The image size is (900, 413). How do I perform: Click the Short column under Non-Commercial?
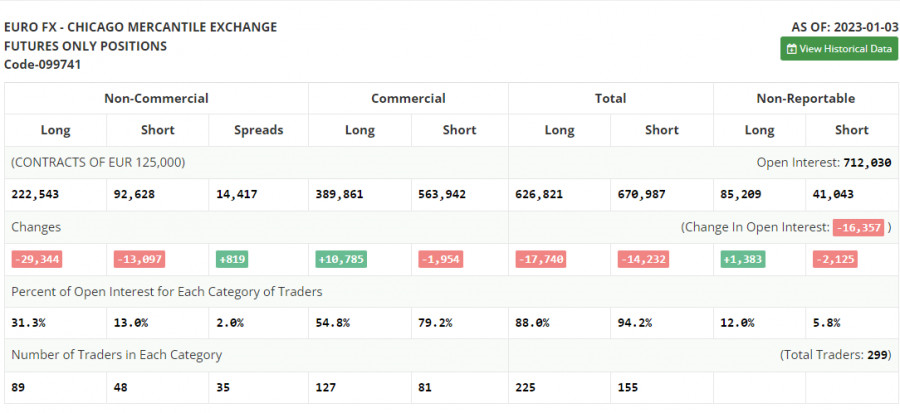pos(157,130)
